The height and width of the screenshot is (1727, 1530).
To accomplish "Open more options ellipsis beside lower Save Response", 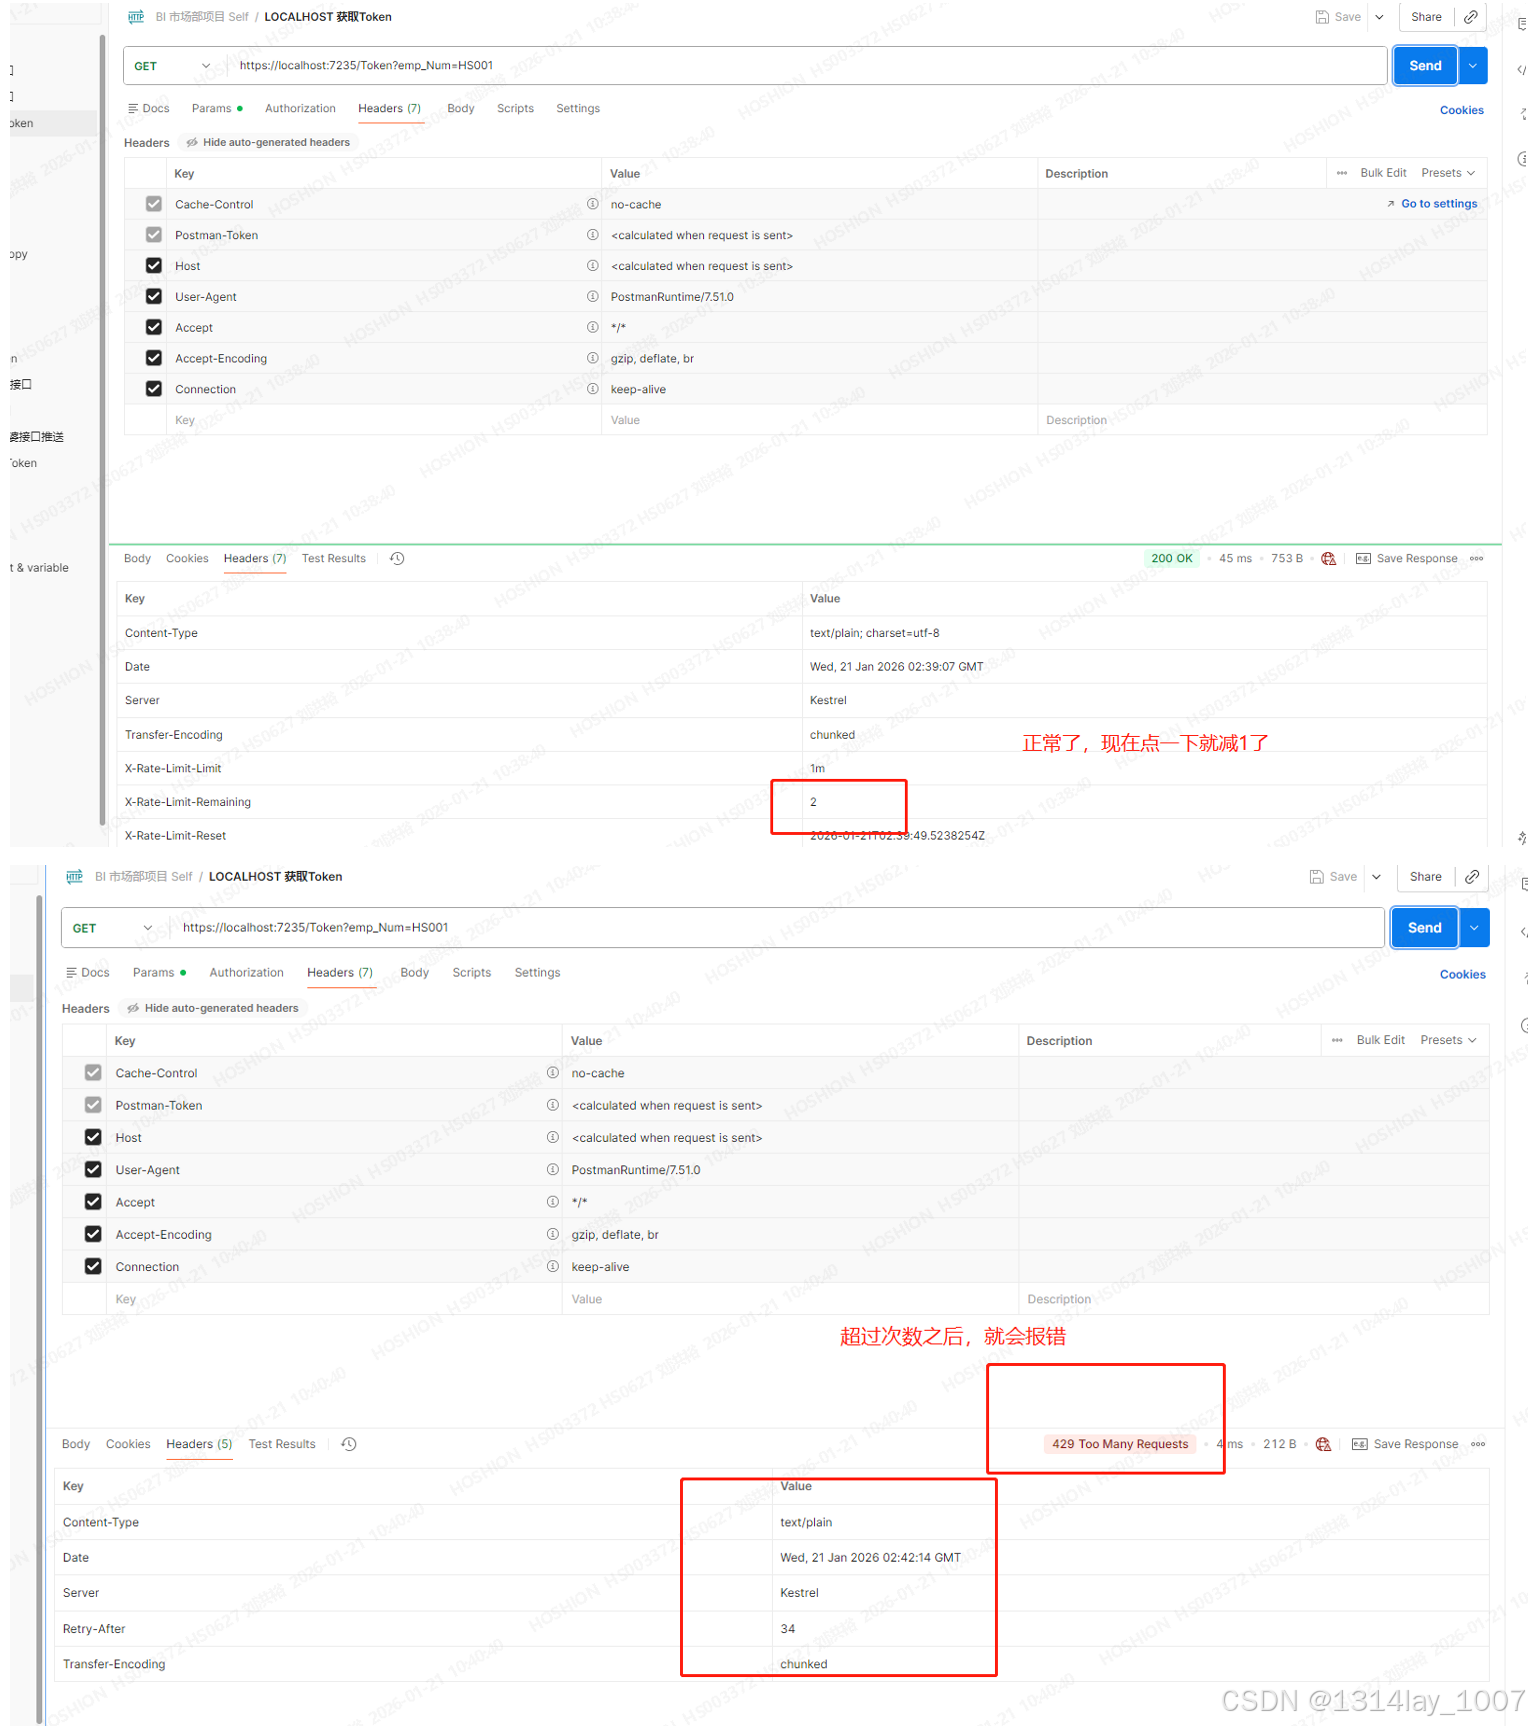I will click(x=1478, y=1444).
